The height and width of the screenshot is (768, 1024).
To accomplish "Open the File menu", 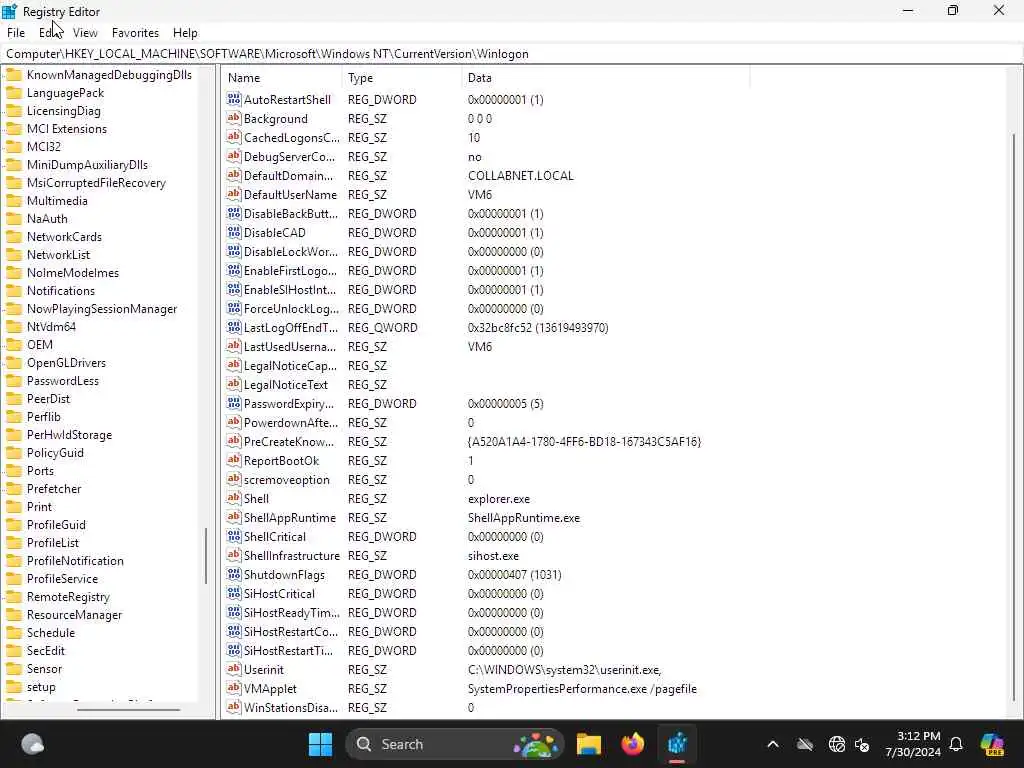I will tap(16, 33).
